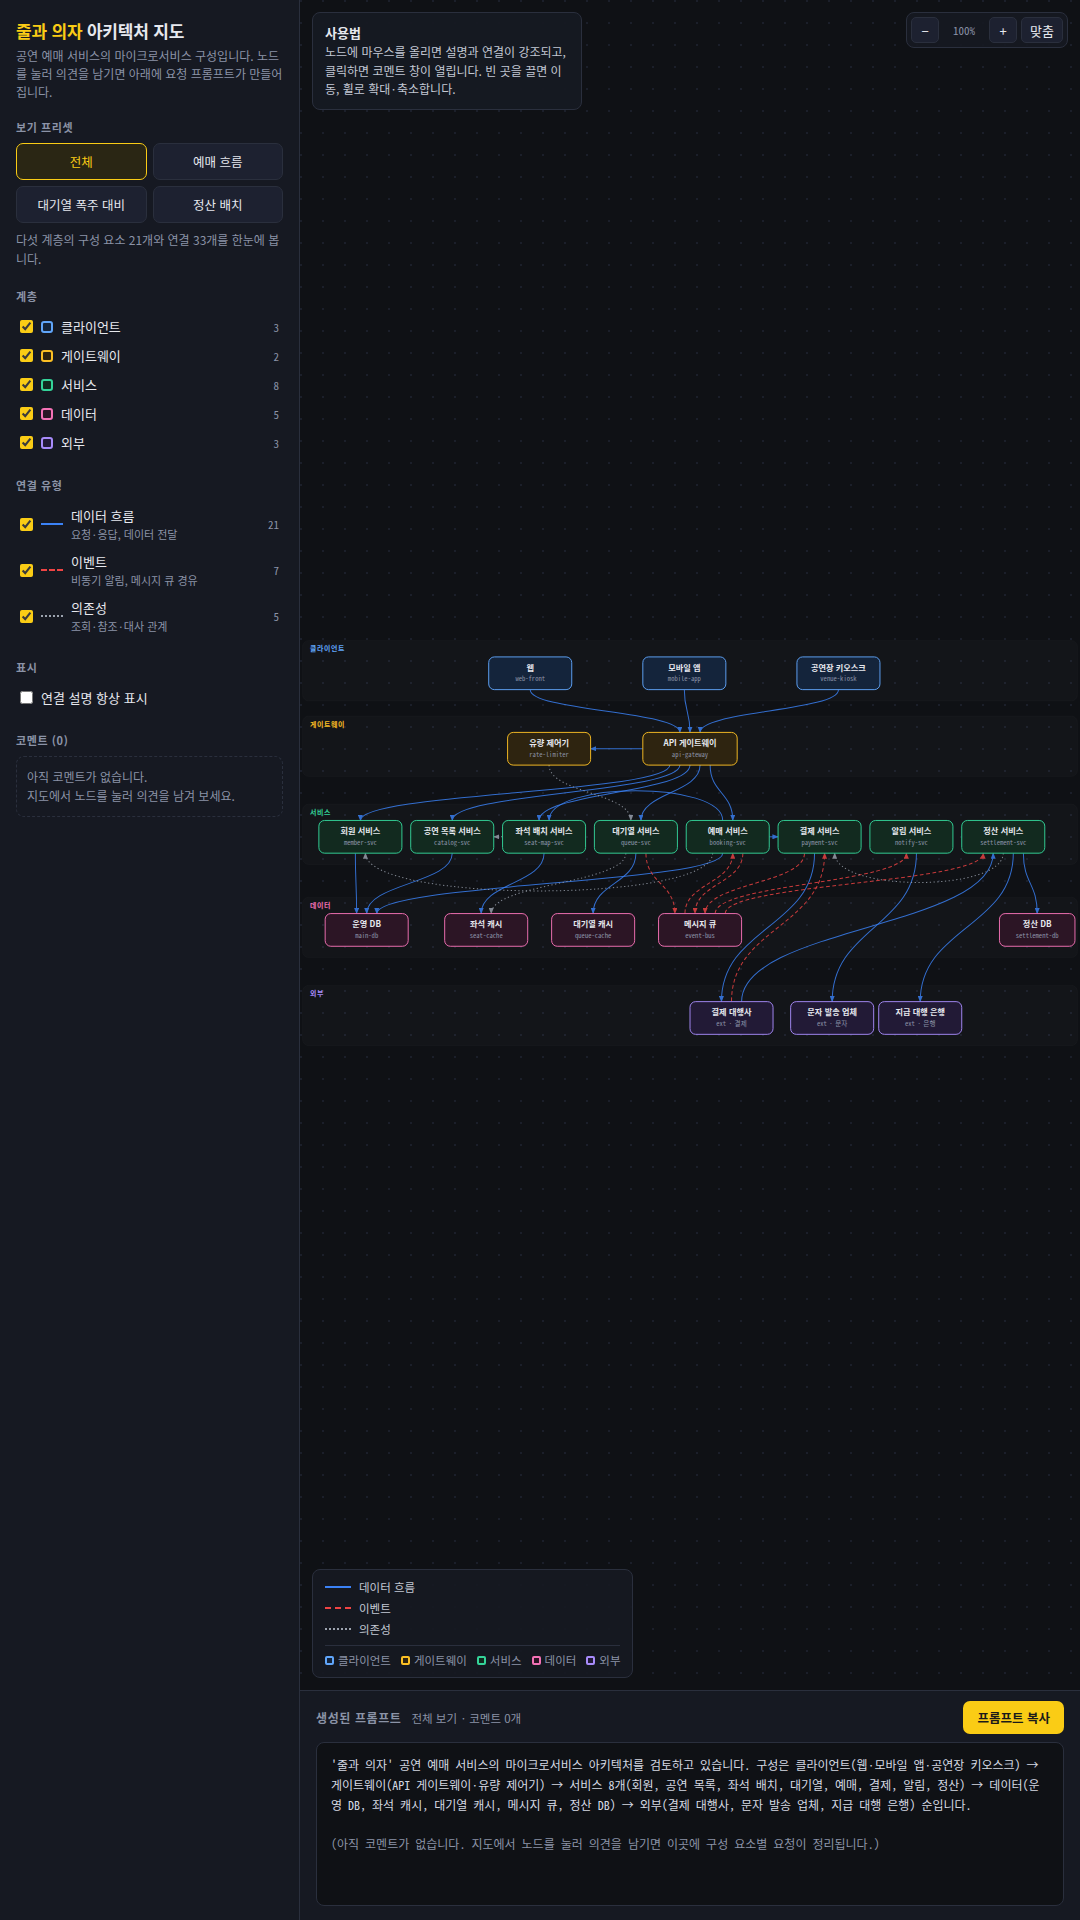
Task: Uncheck the 클라이언트 layer checkbox
Action: pyautogui.click(x=27, y=327)
